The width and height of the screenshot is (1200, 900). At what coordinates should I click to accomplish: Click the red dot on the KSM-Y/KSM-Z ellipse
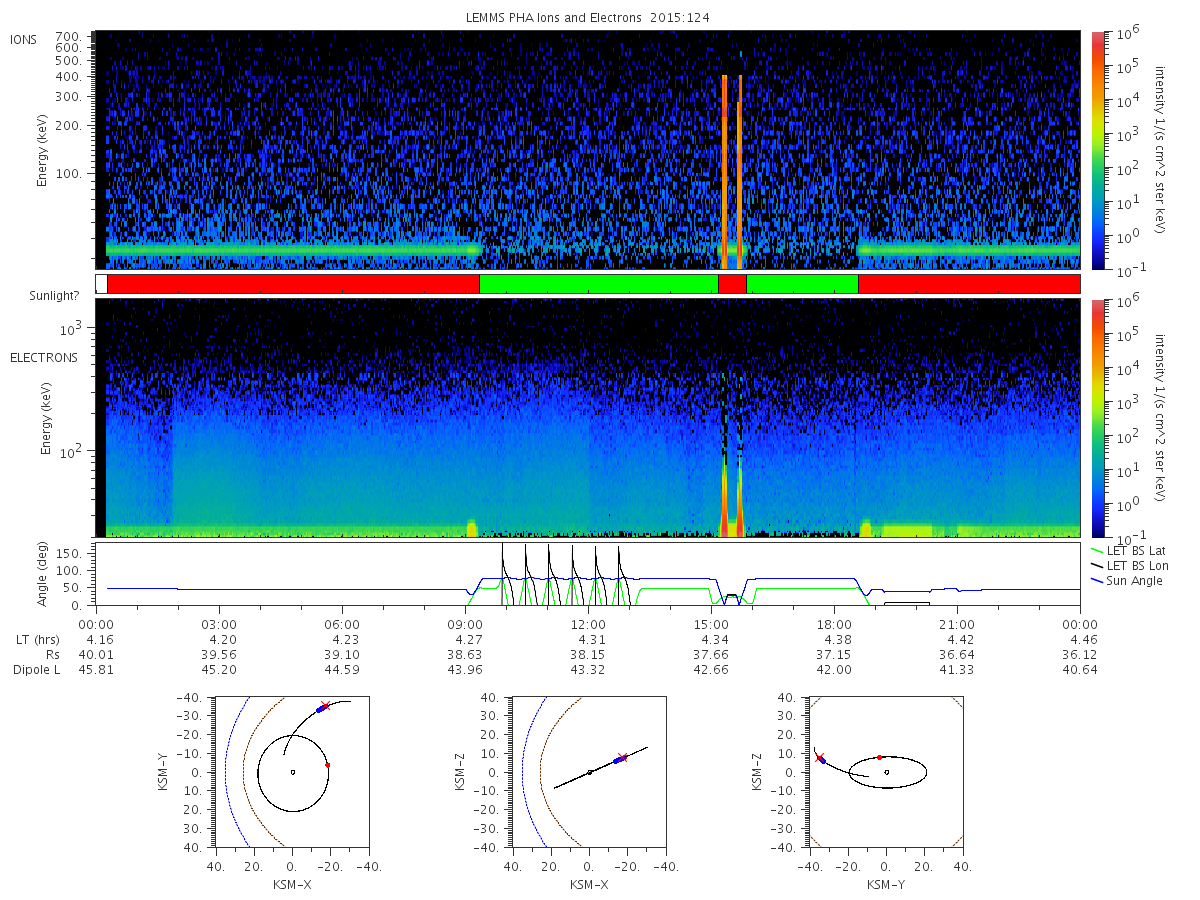pos(879,757)
